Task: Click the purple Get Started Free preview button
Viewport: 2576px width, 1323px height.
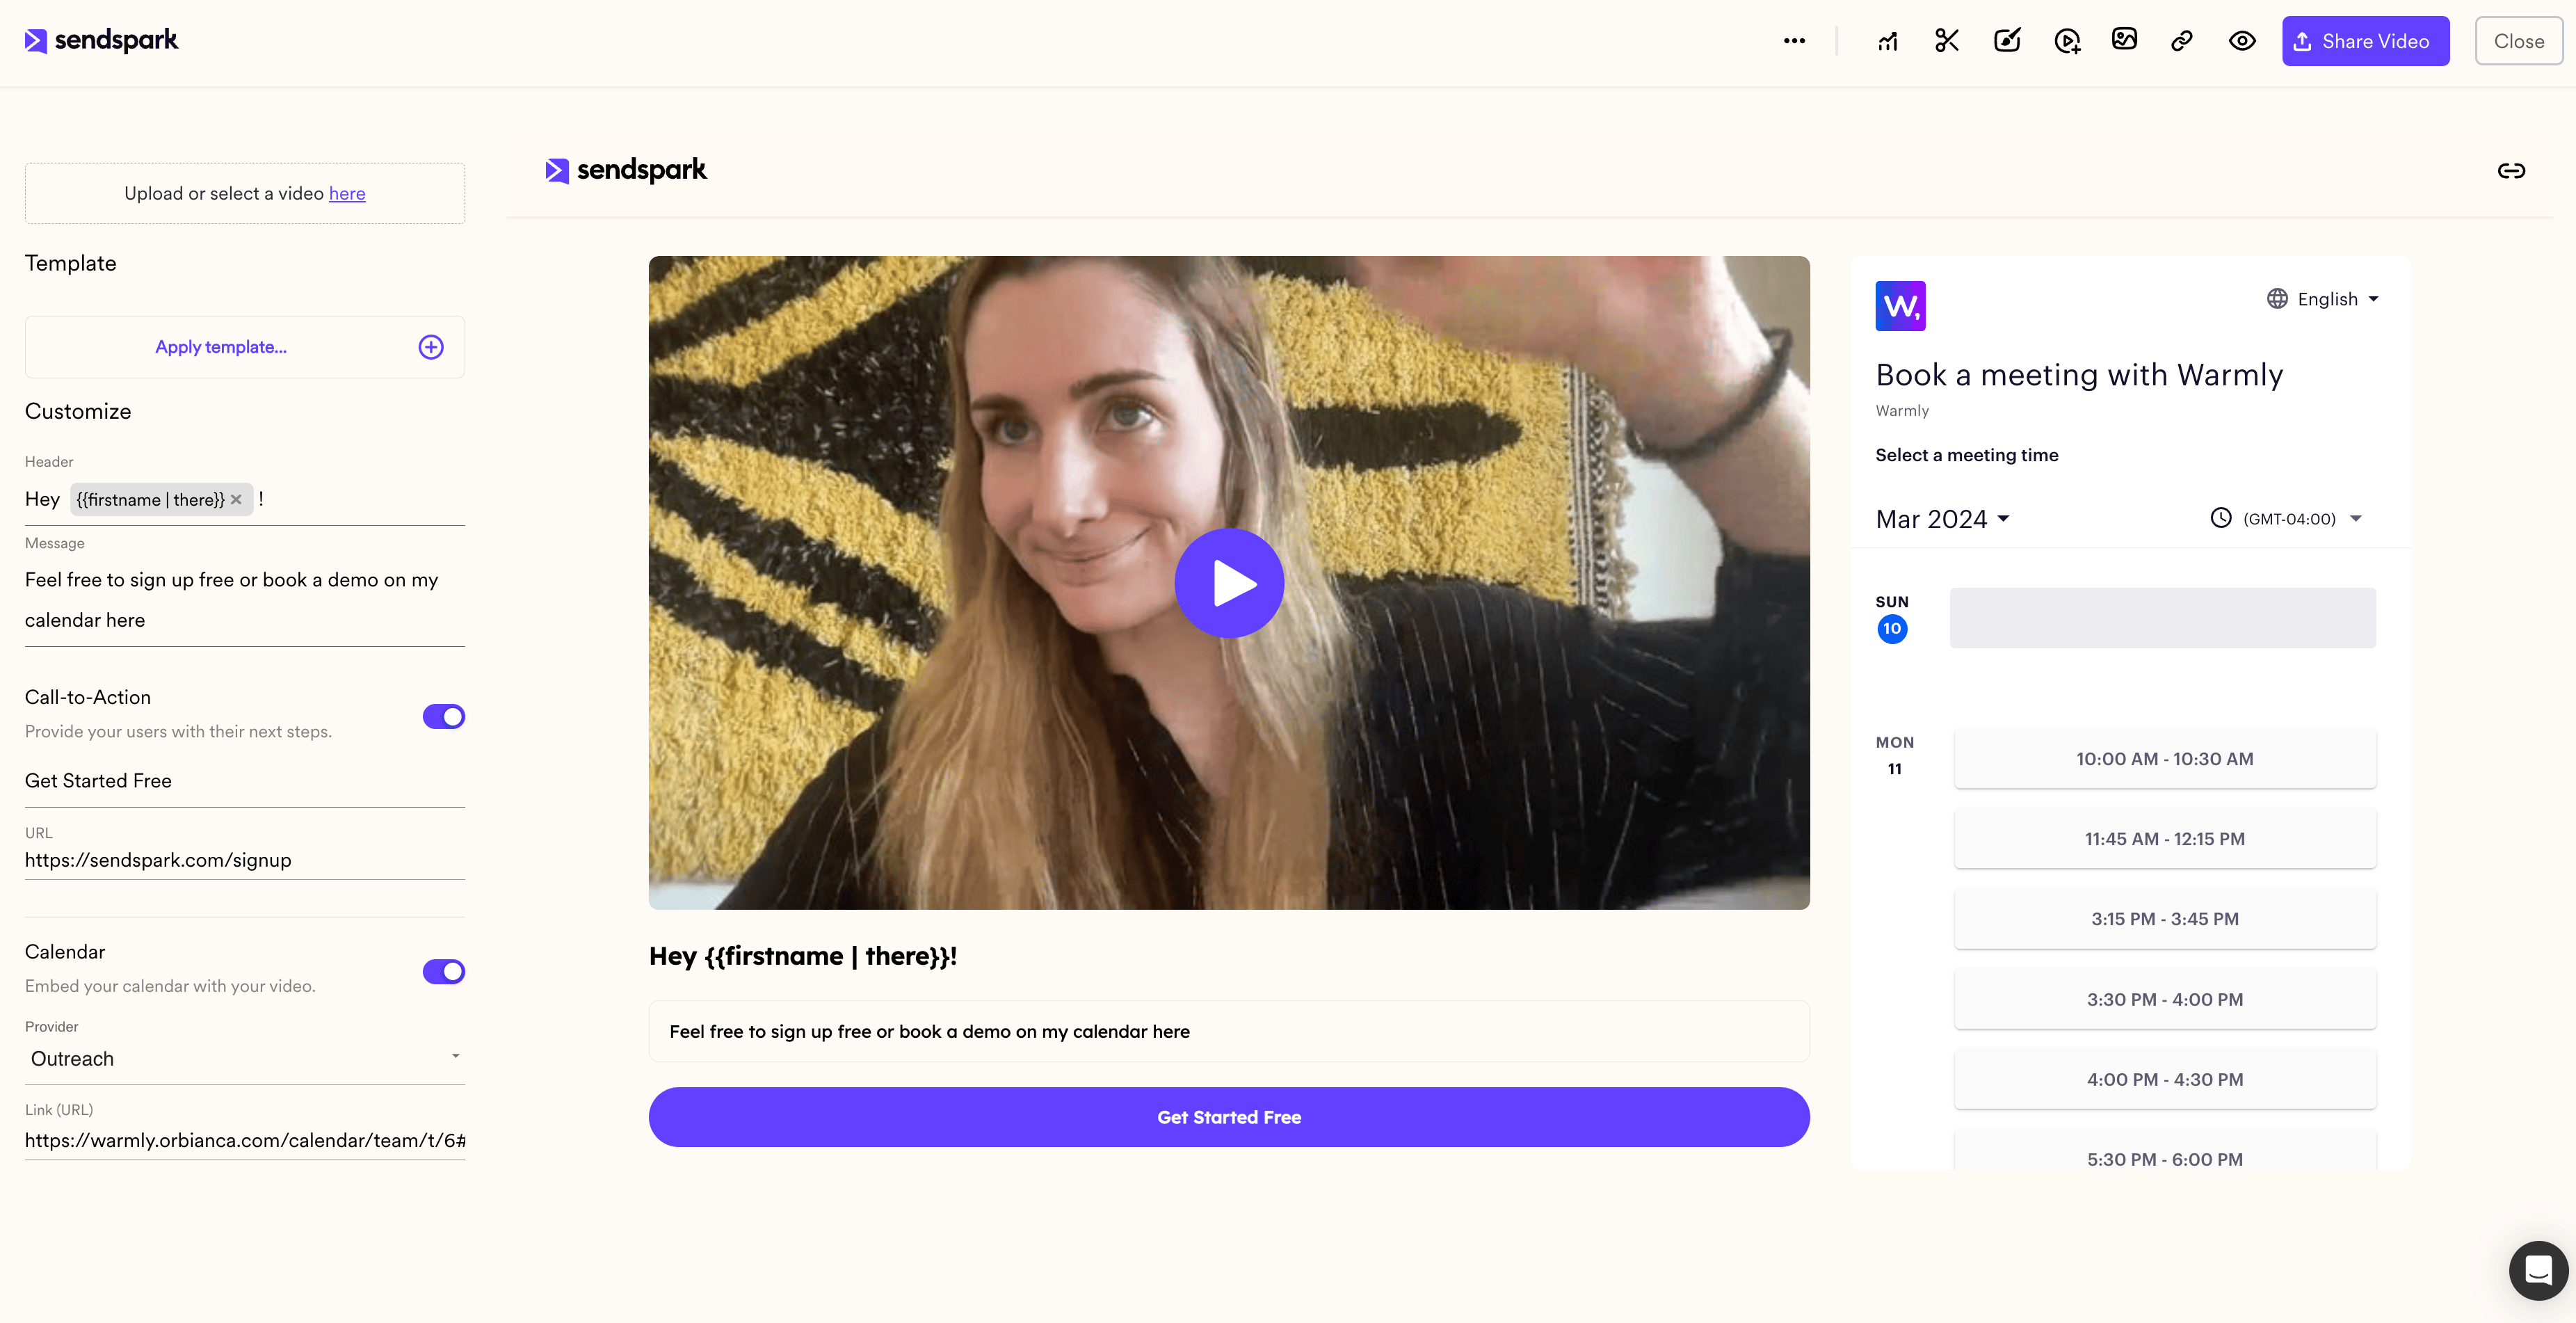Action: tap(1229, 1117)
